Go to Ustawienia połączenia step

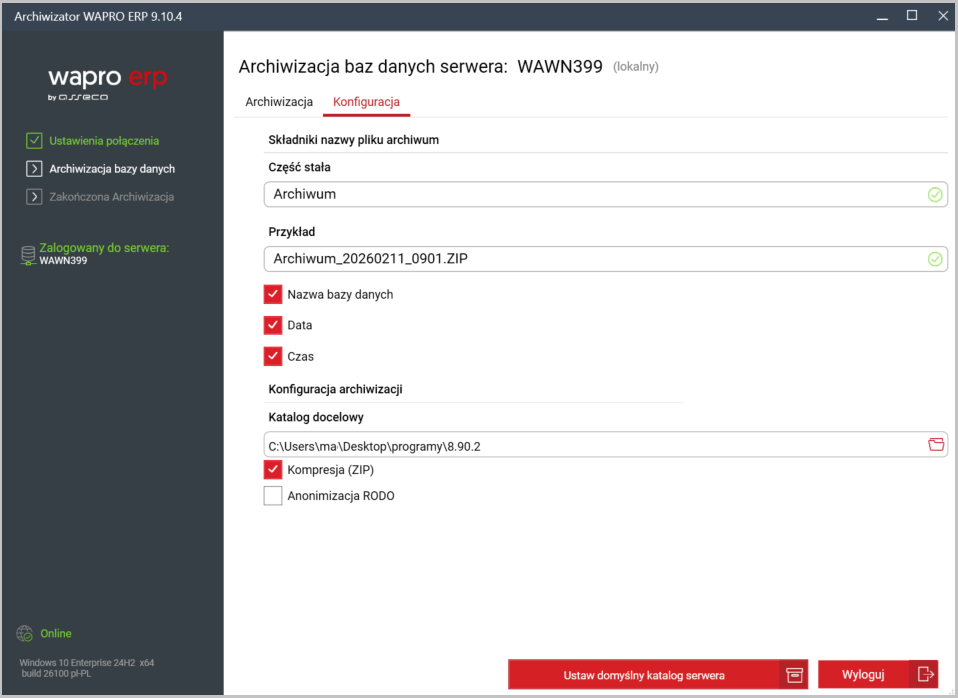pos(103,141)
